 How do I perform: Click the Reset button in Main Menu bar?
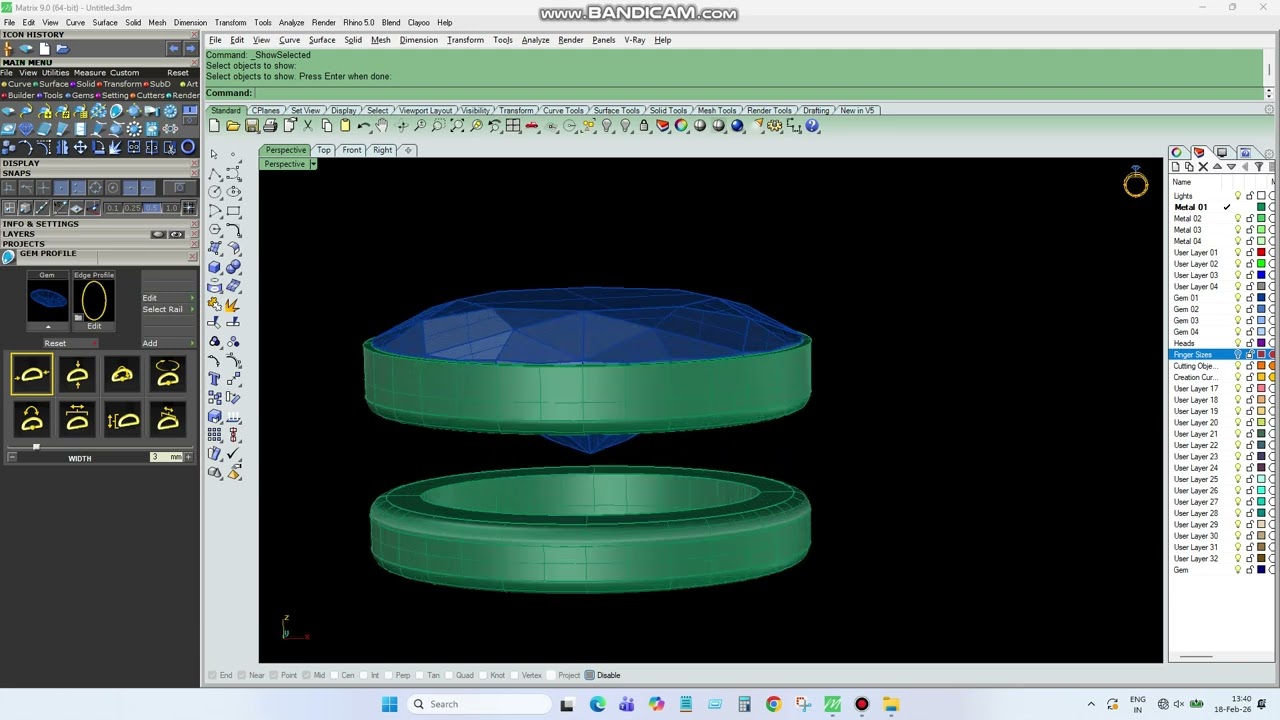[178, 72]
